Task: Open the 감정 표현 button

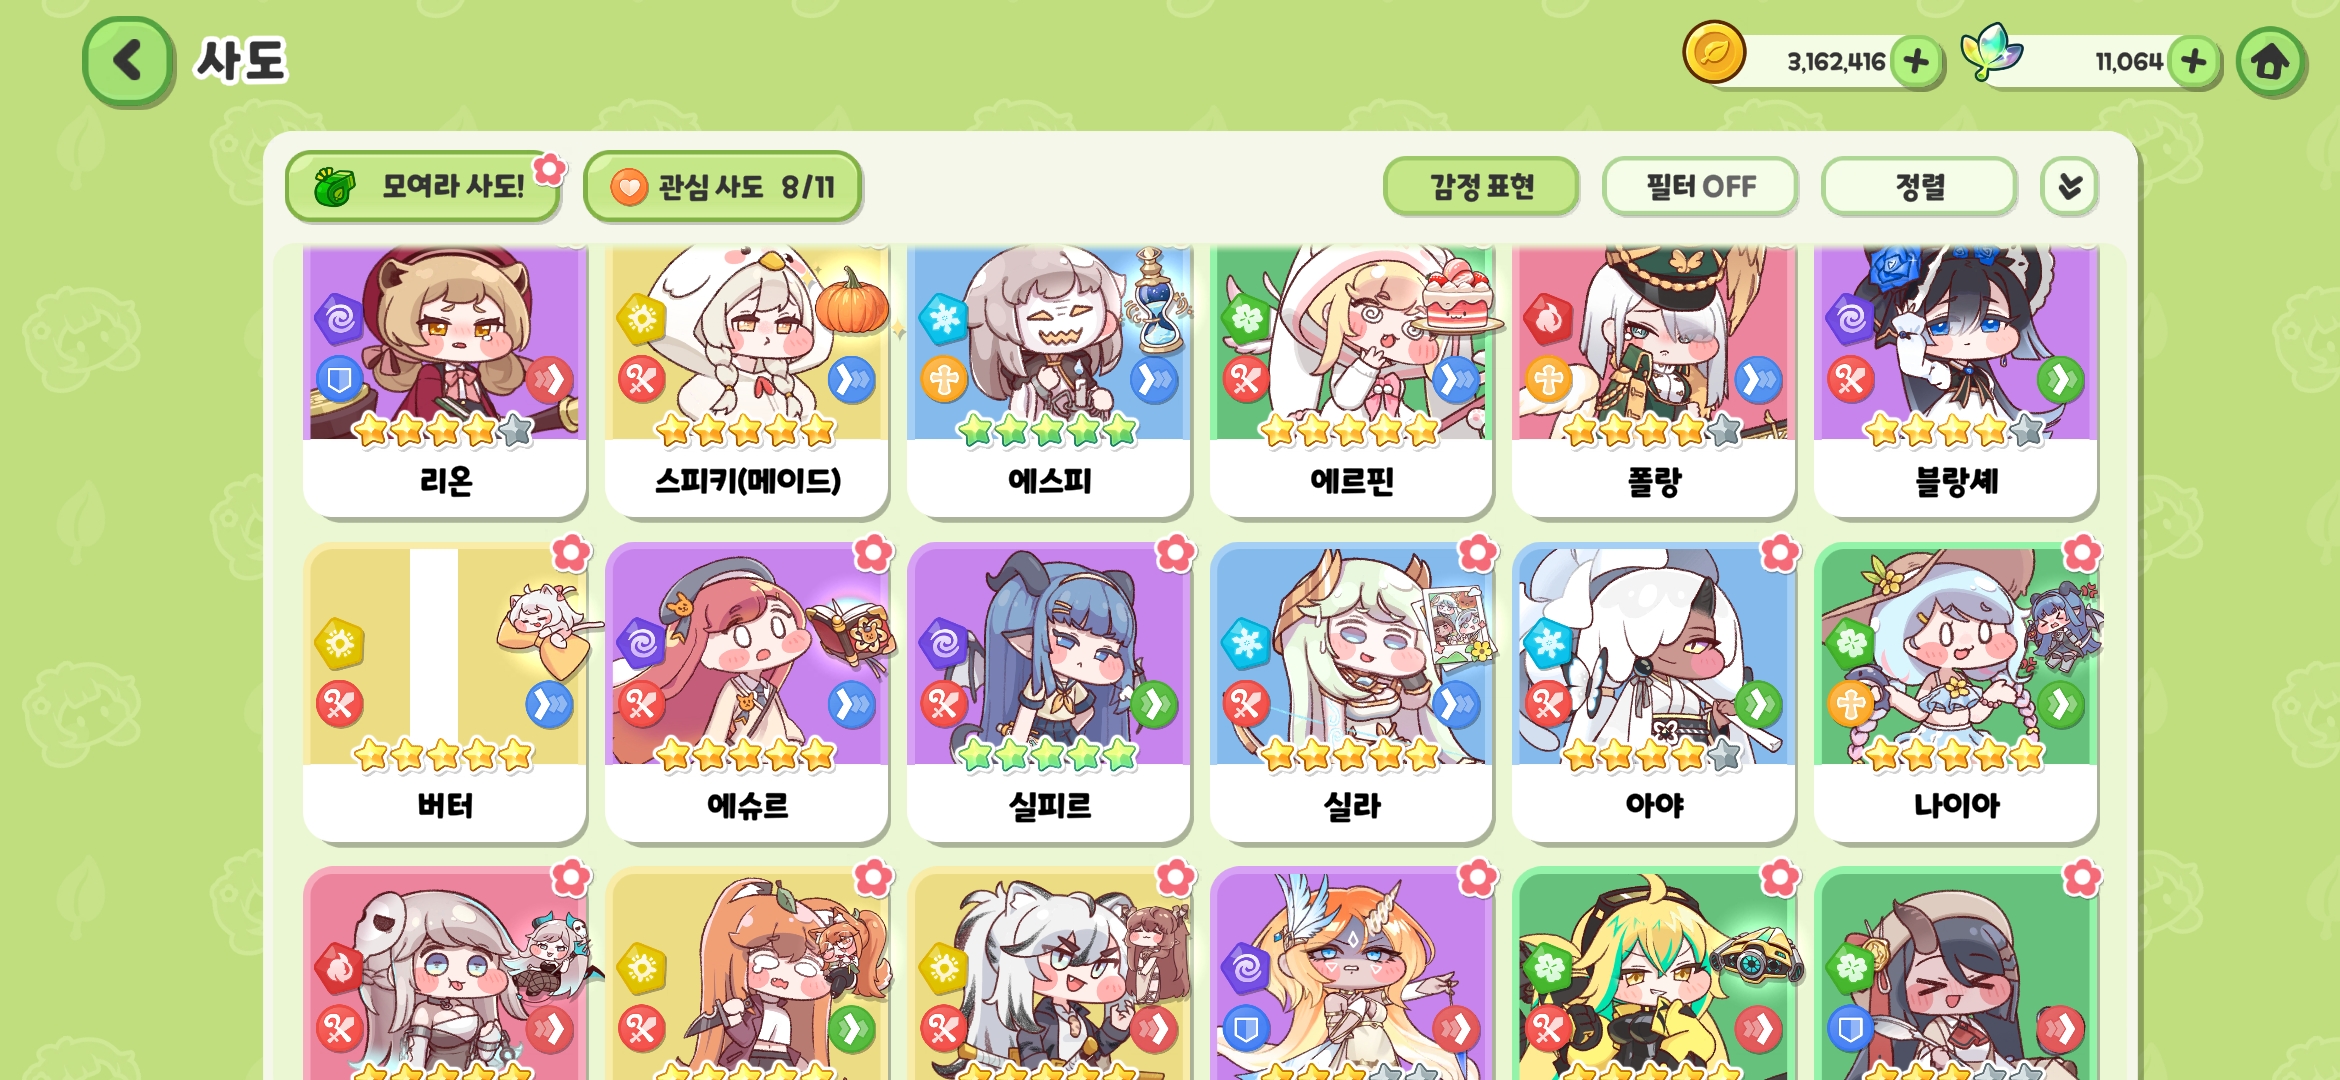Action: [x=1481, y=186]
